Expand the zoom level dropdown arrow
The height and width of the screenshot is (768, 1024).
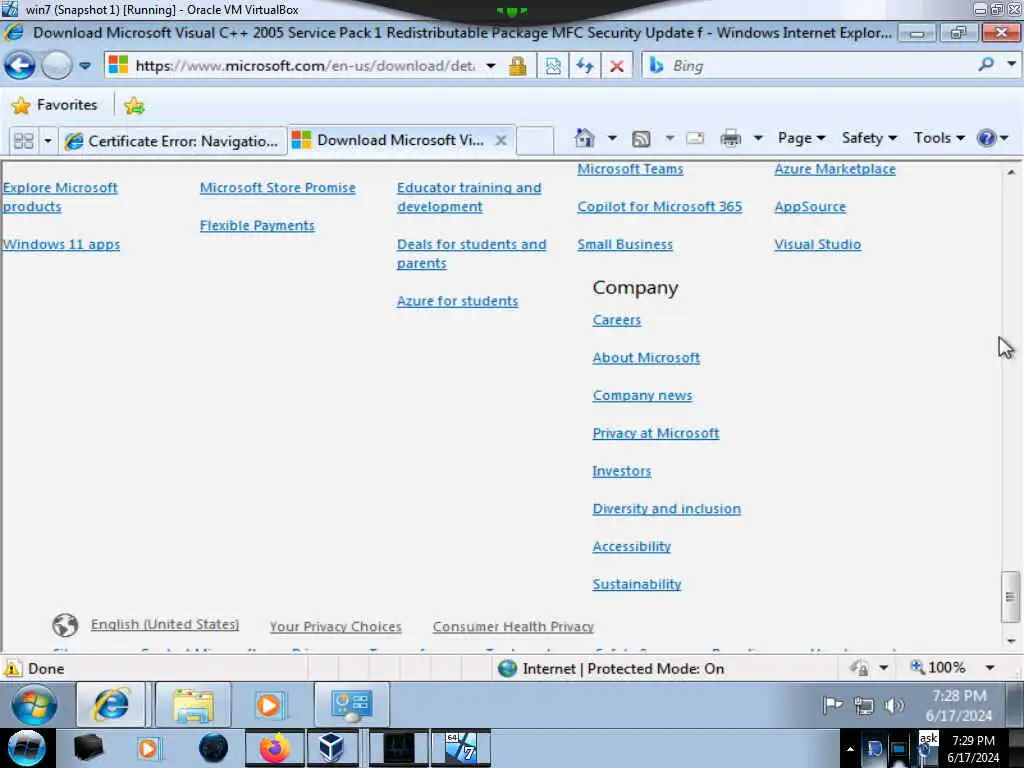(990, 668)
